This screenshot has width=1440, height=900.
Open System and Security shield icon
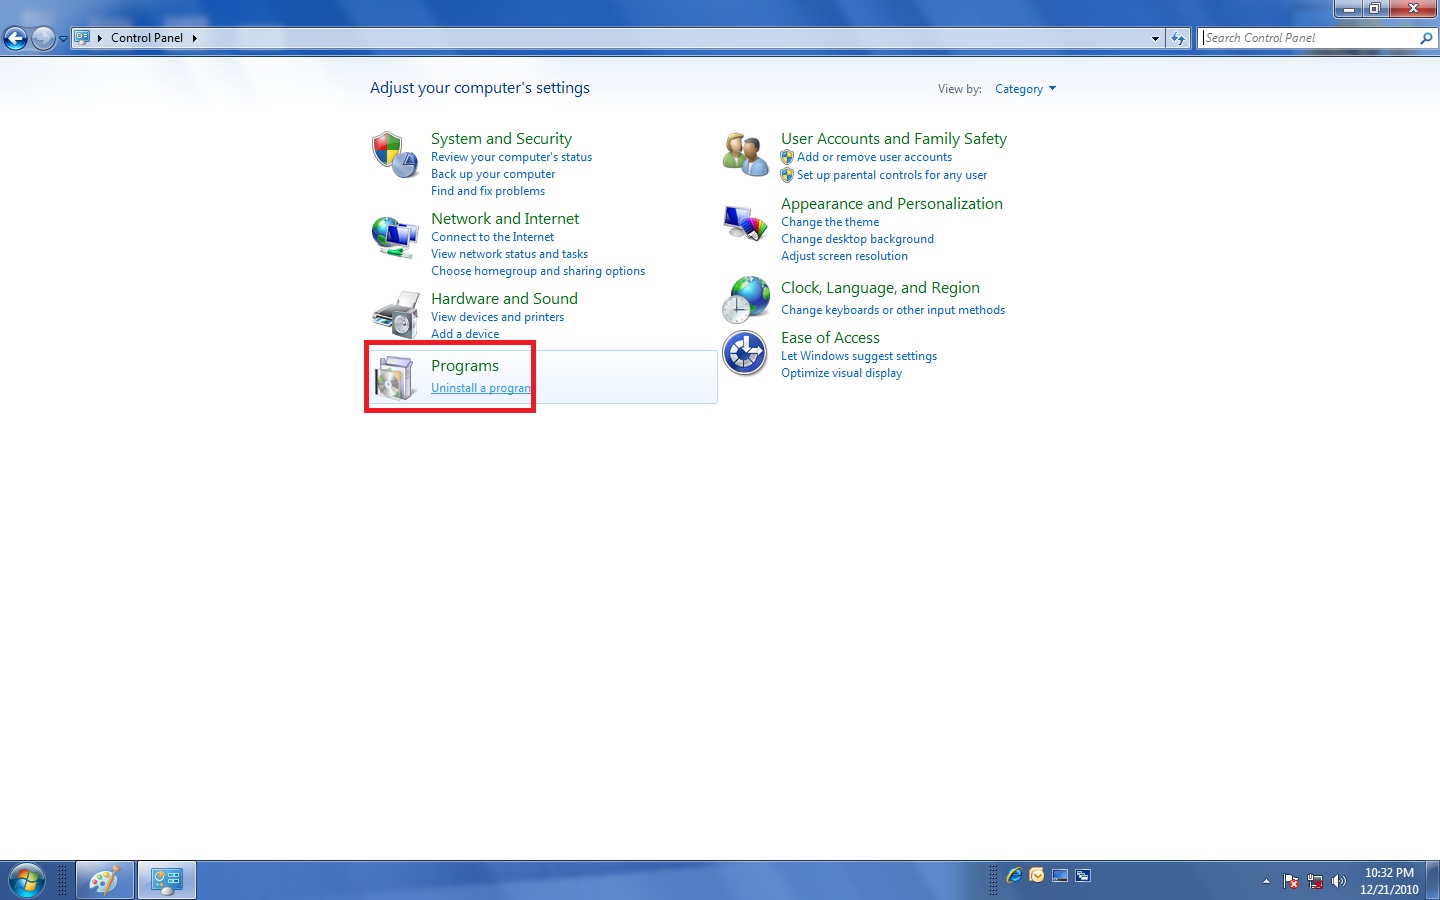tap(395, 155)
